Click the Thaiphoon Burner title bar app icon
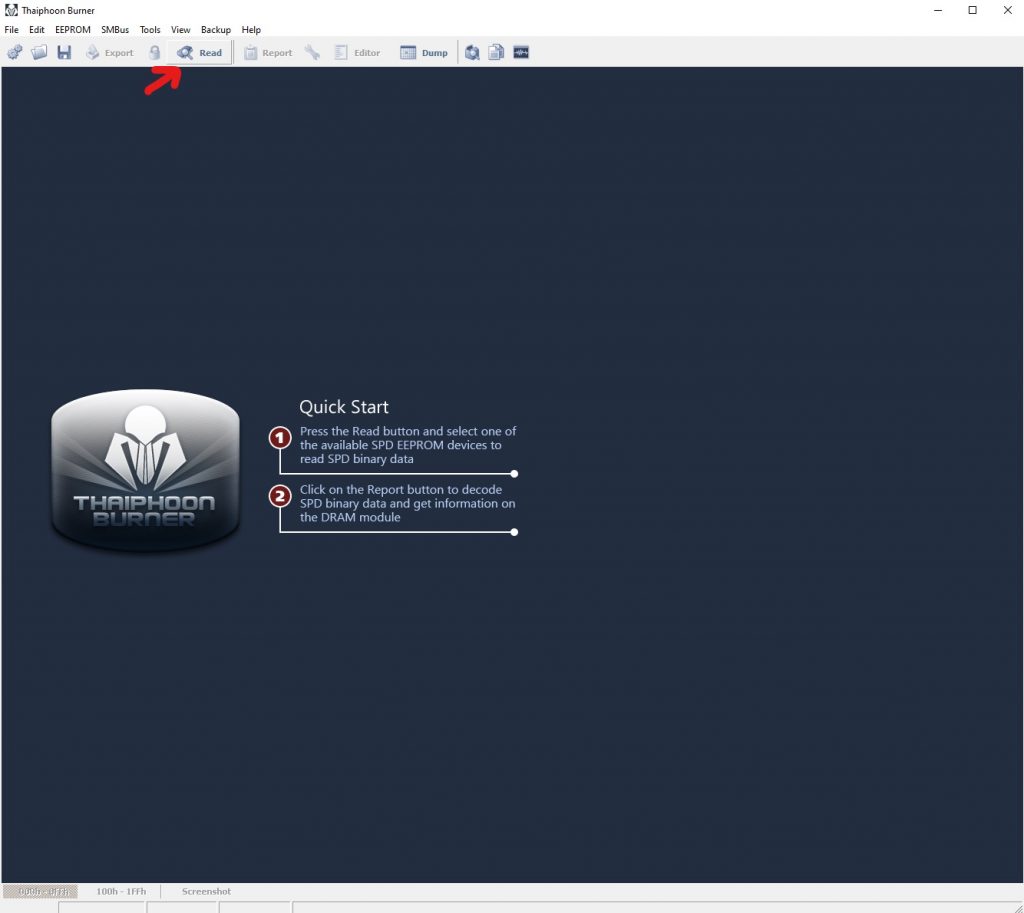The image size is (1024, 913). (x=11, y=10)
